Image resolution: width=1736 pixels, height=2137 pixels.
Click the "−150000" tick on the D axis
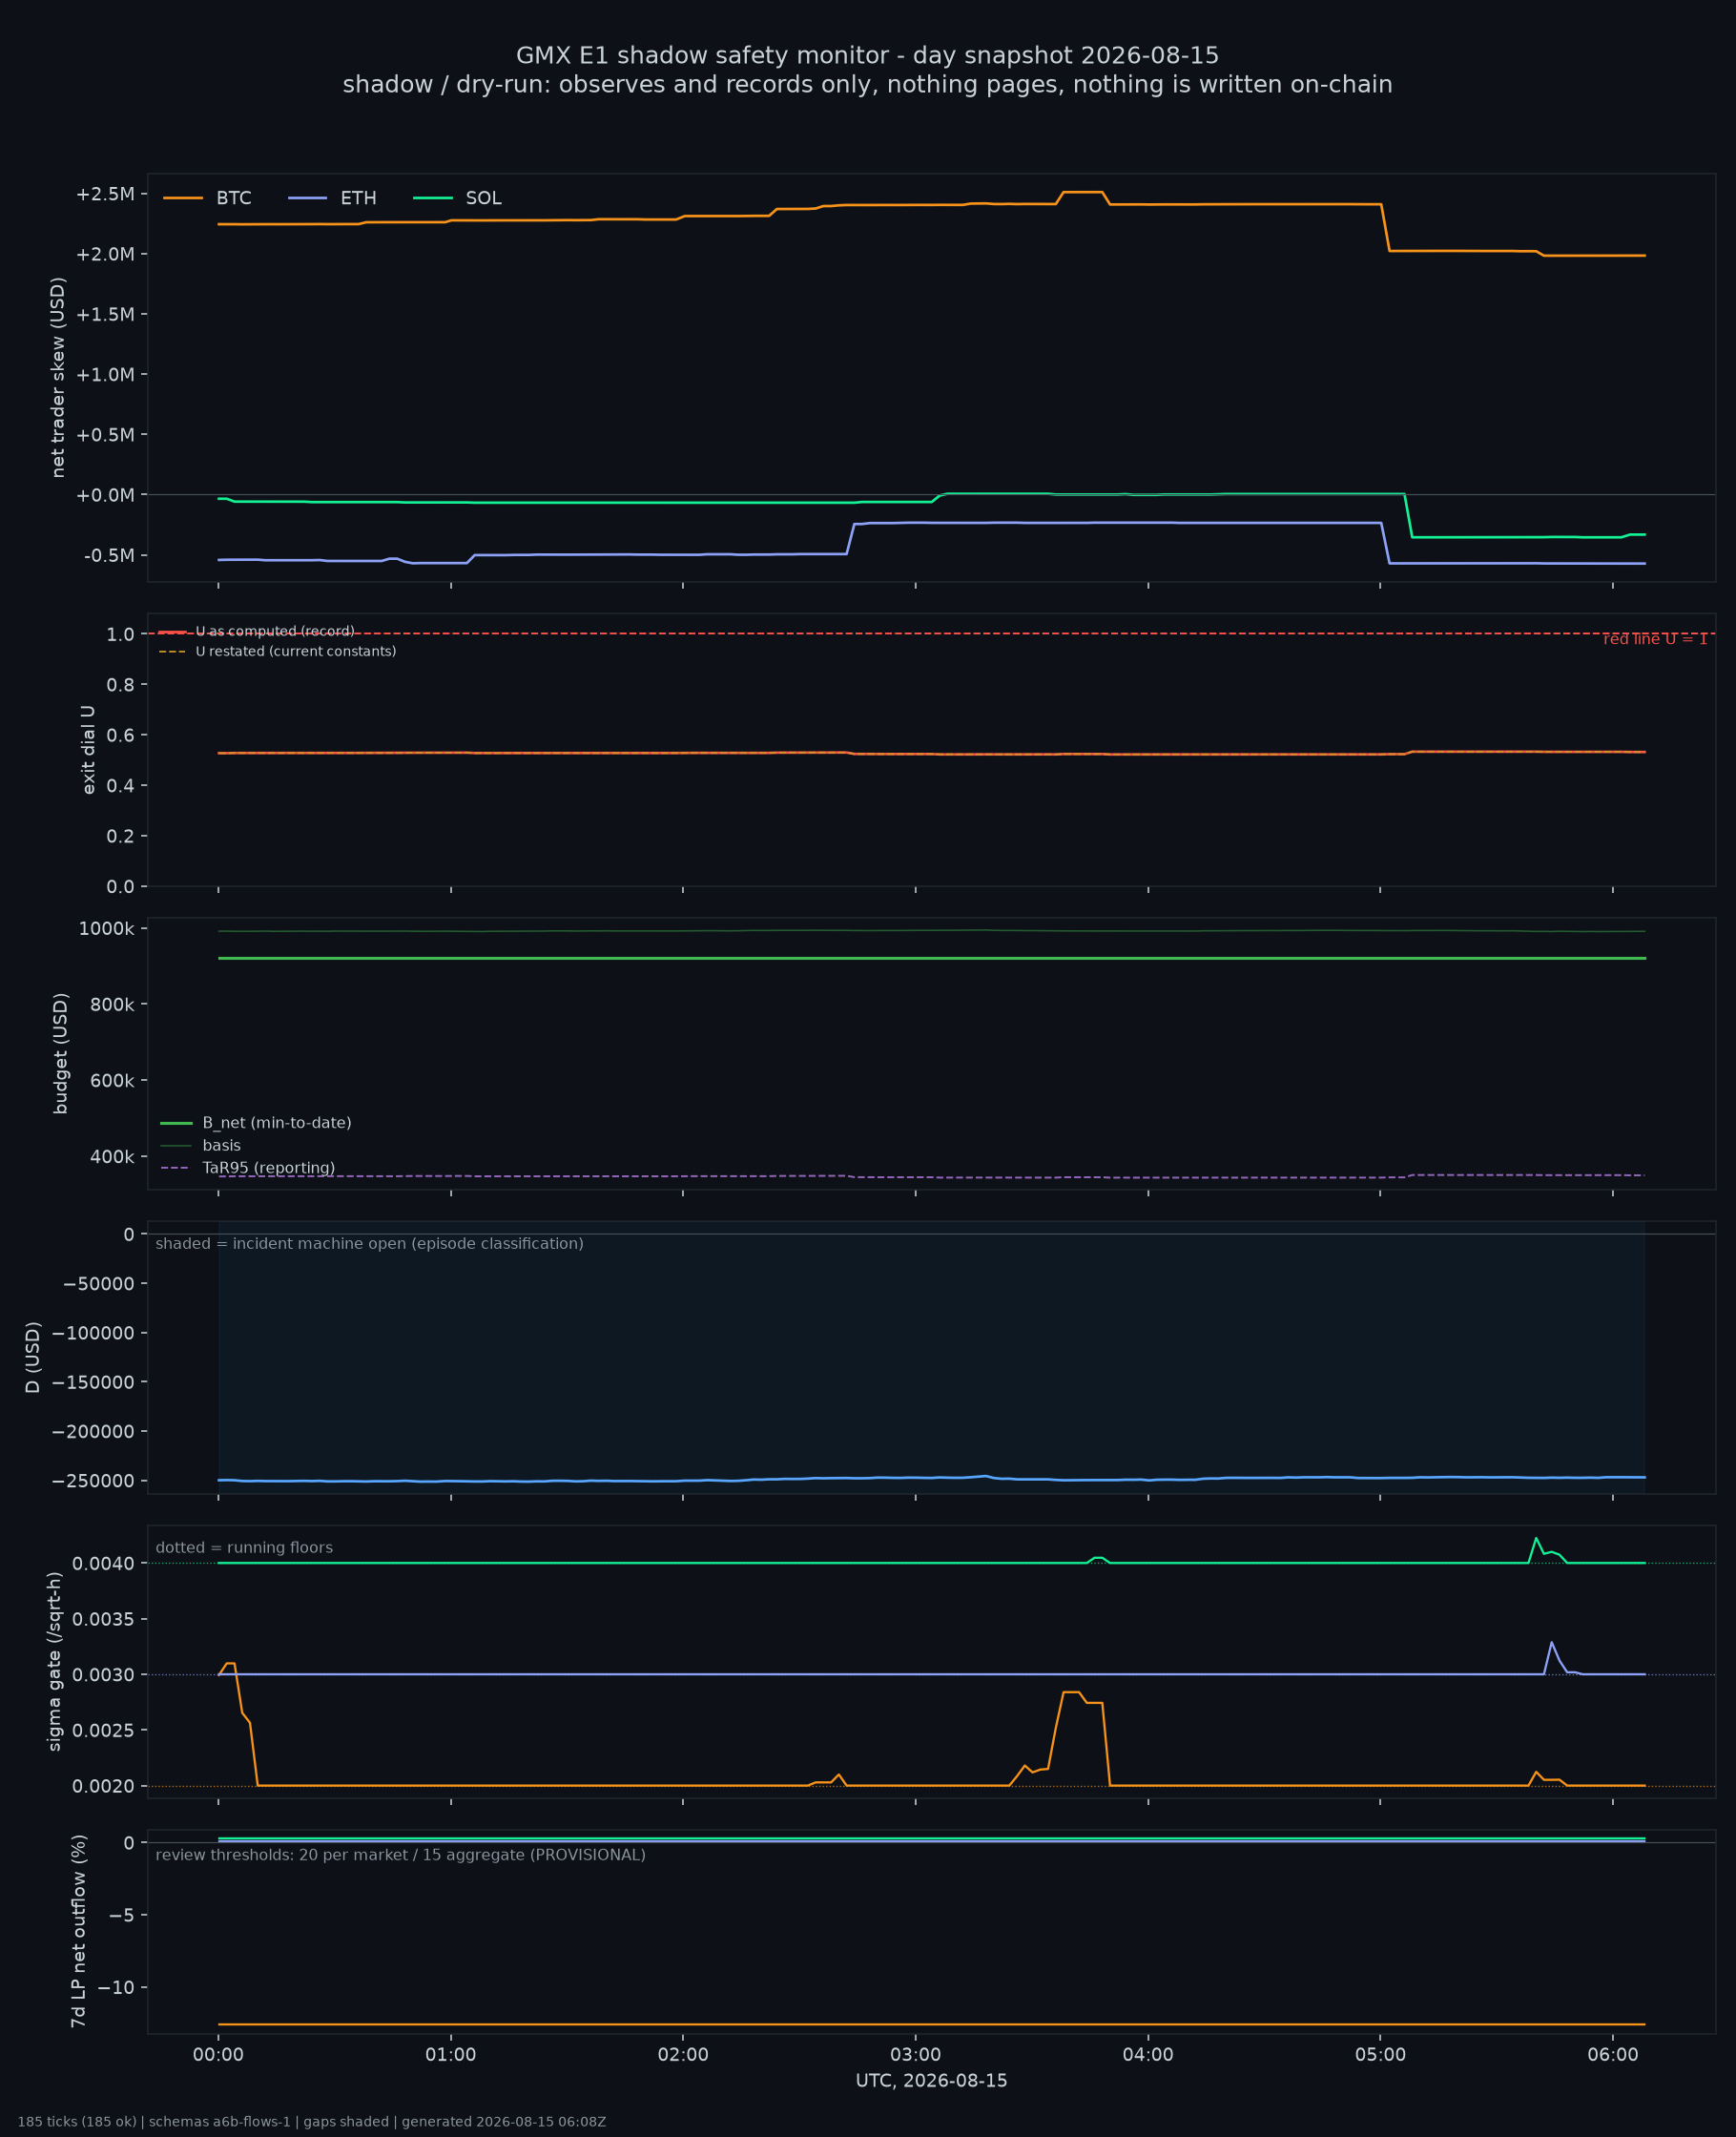(93, 1382)
